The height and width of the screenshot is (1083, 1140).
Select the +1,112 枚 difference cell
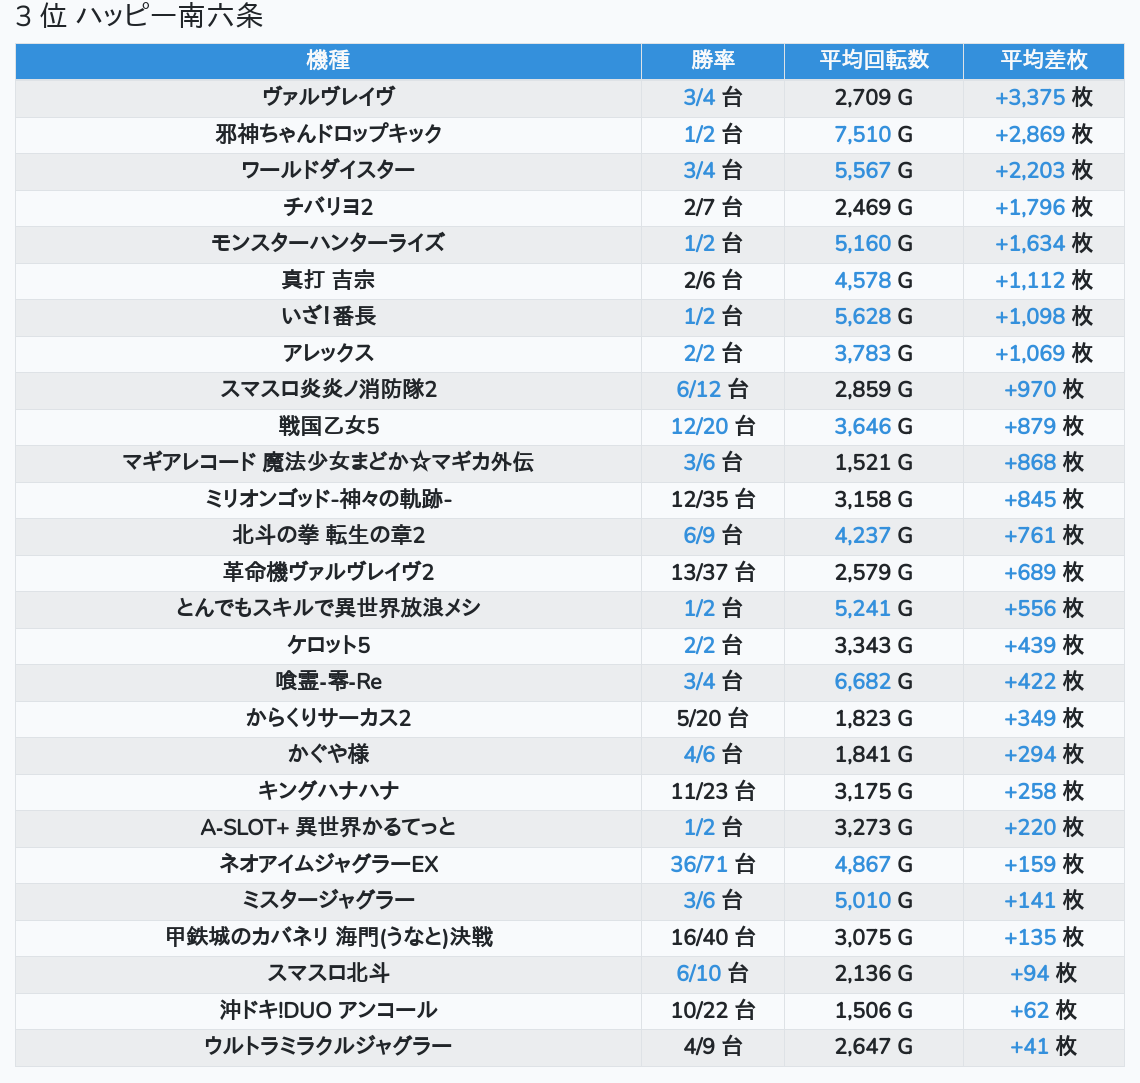(x=1043, y=280)
